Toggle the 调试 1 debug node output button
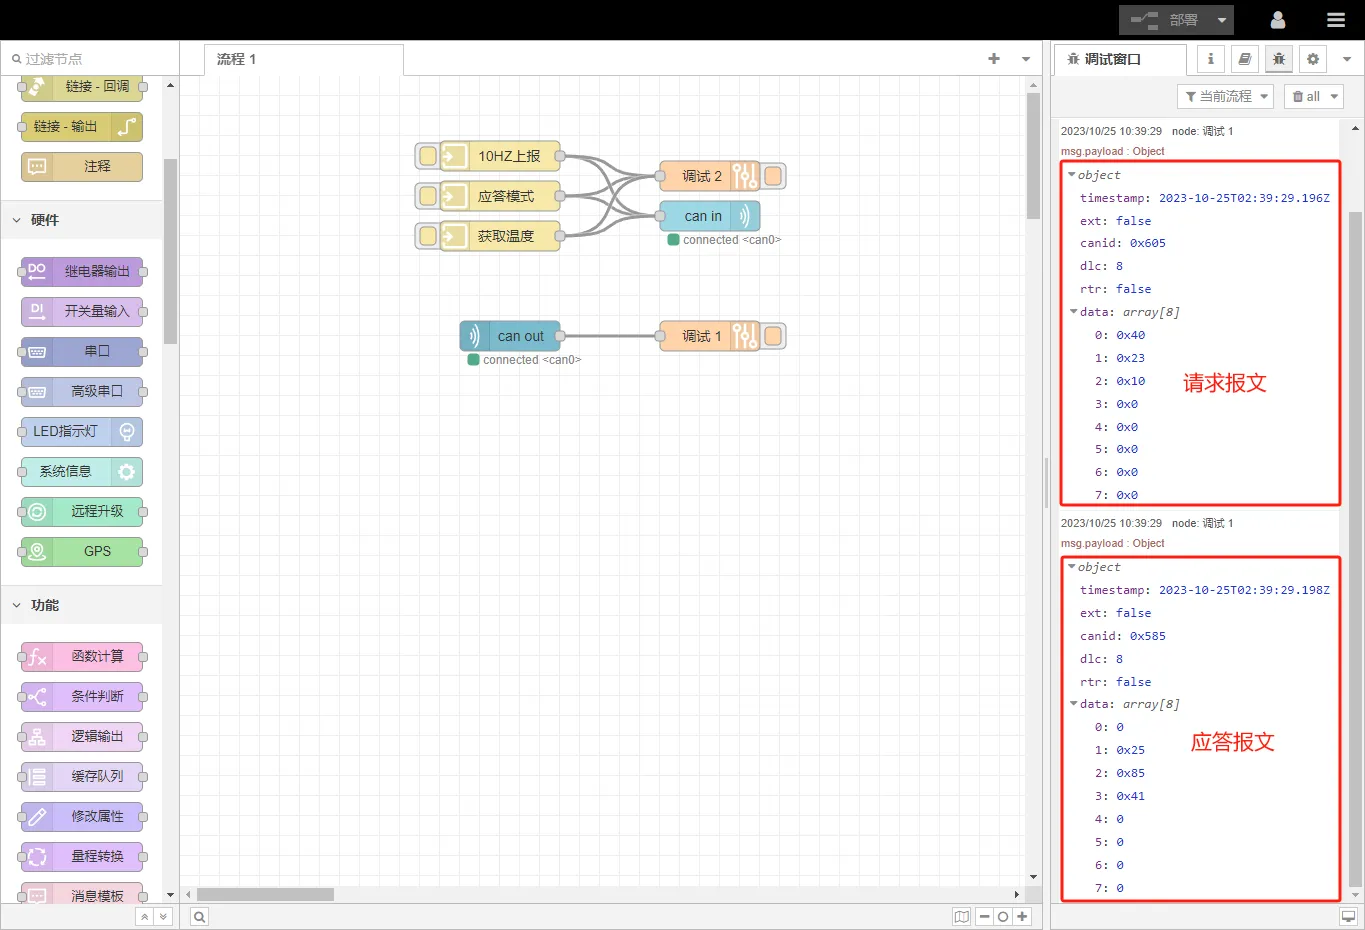The image size is (1365, 930). tap(774, 336)
